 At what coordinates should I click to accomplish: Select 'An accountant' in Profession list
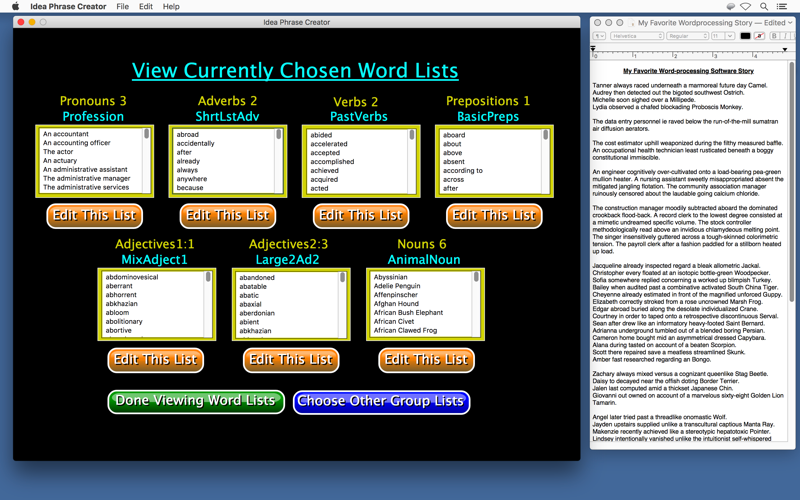pyautogui.click(x=66, y=134)
